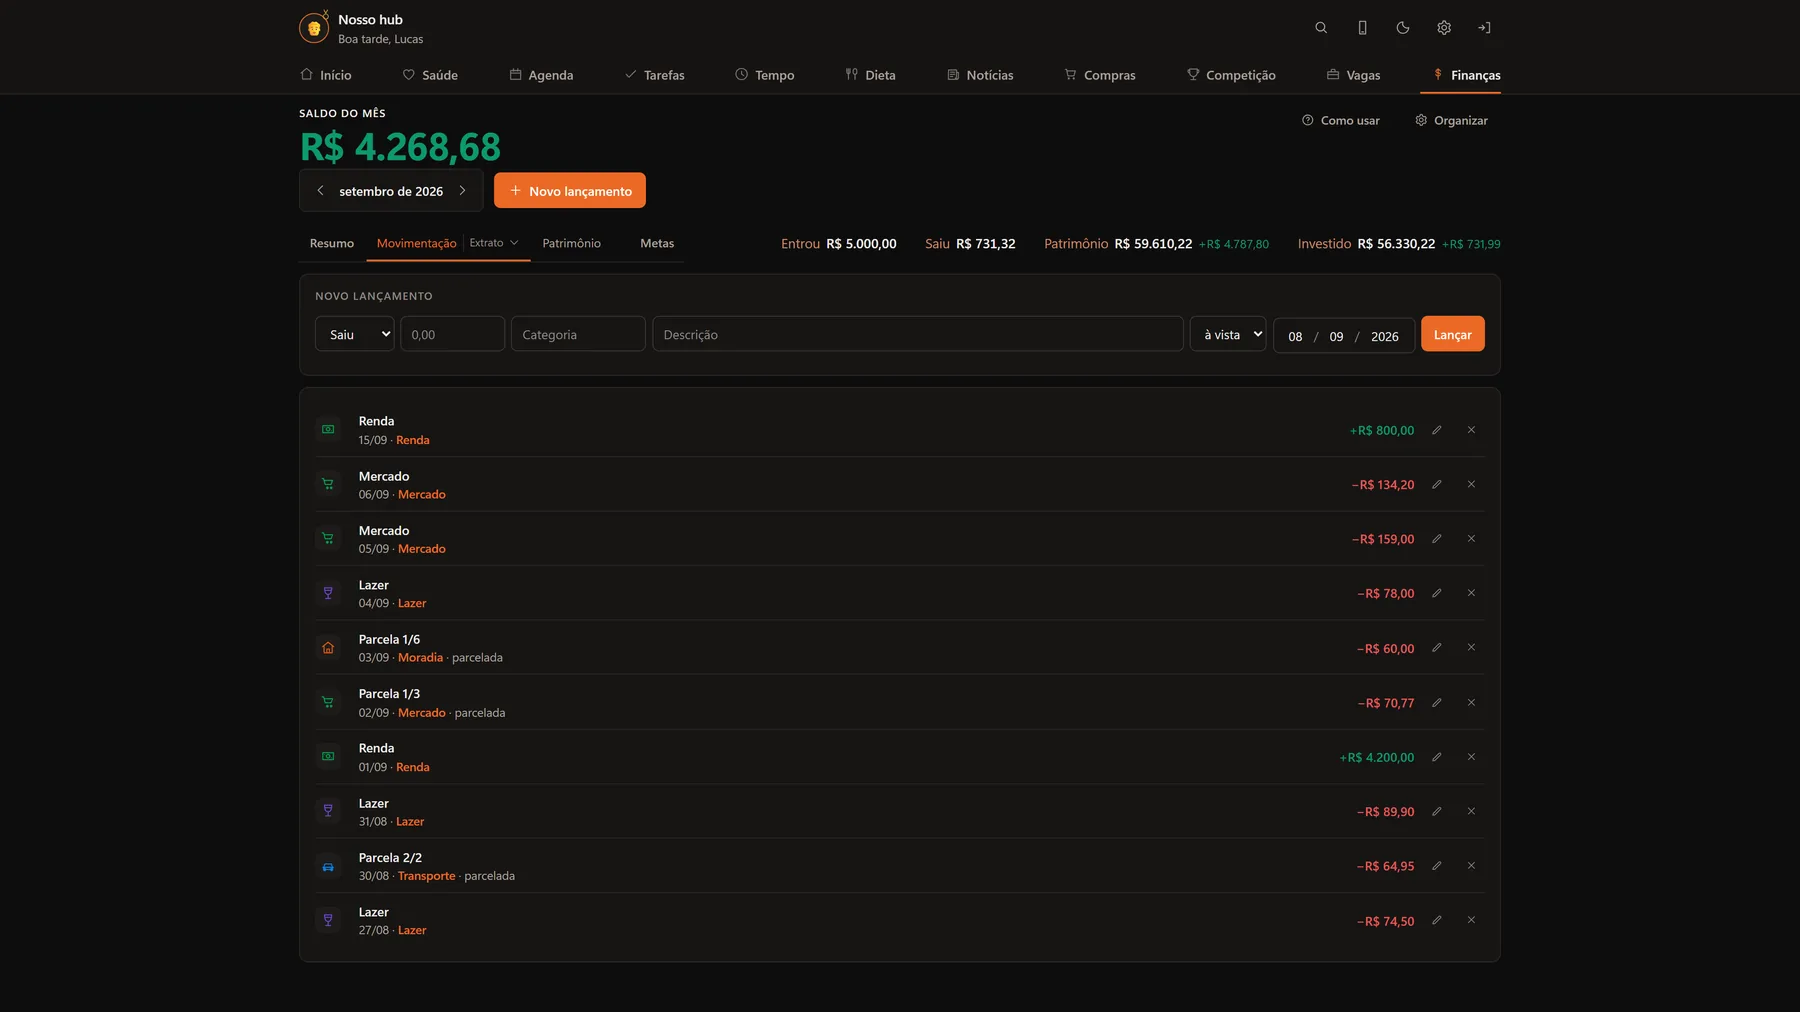
Task: Edit the R$ 800,00 Renda entry
Action: [x=1437, y=430]
